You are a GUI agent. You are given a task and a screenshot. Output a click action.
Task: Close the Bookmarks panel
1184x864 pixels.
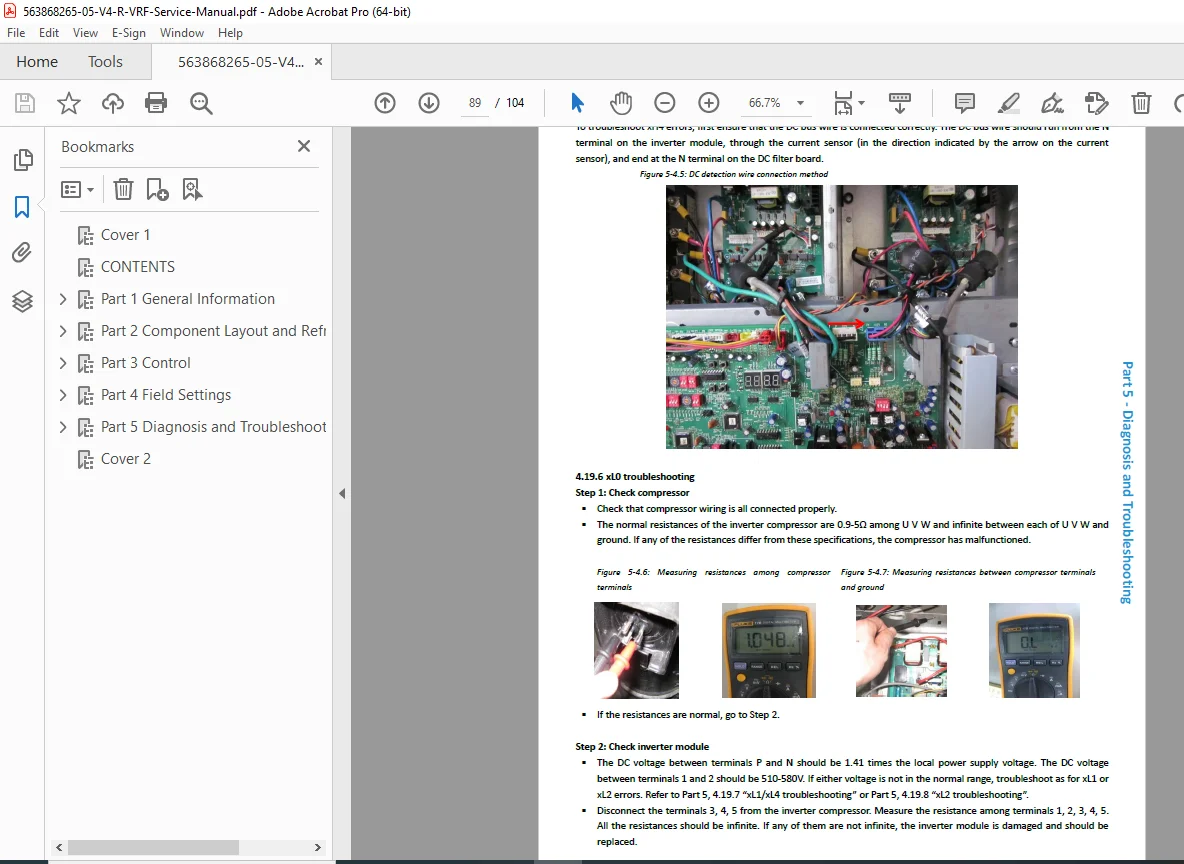[304, 147]
